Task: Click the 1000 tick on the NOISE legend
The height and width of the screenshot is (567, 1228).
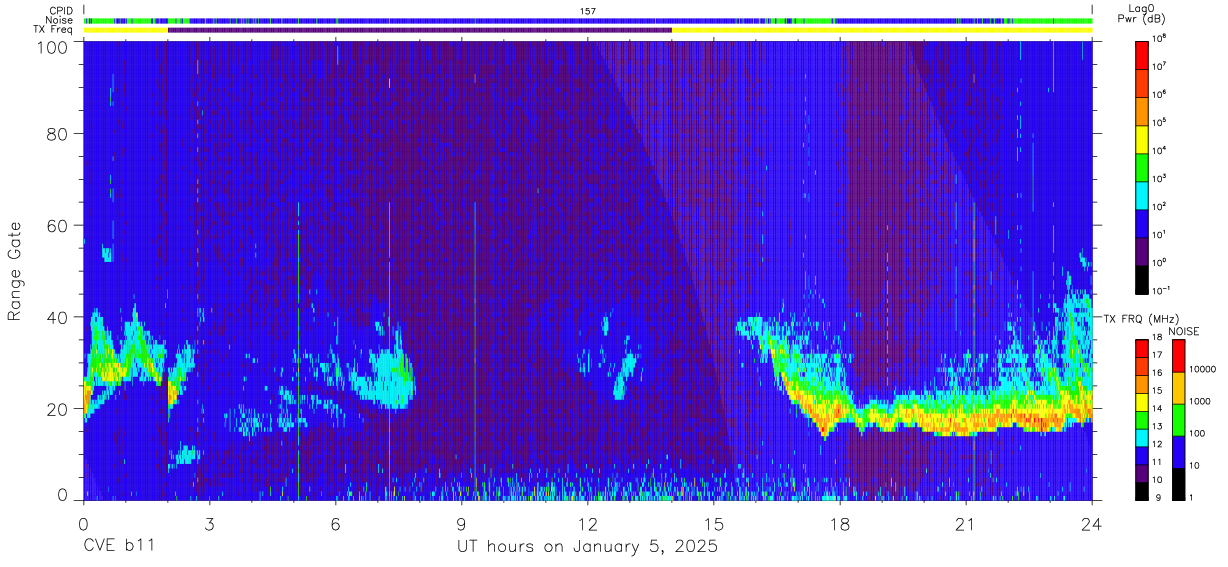Action: (x=1199, y=401)
